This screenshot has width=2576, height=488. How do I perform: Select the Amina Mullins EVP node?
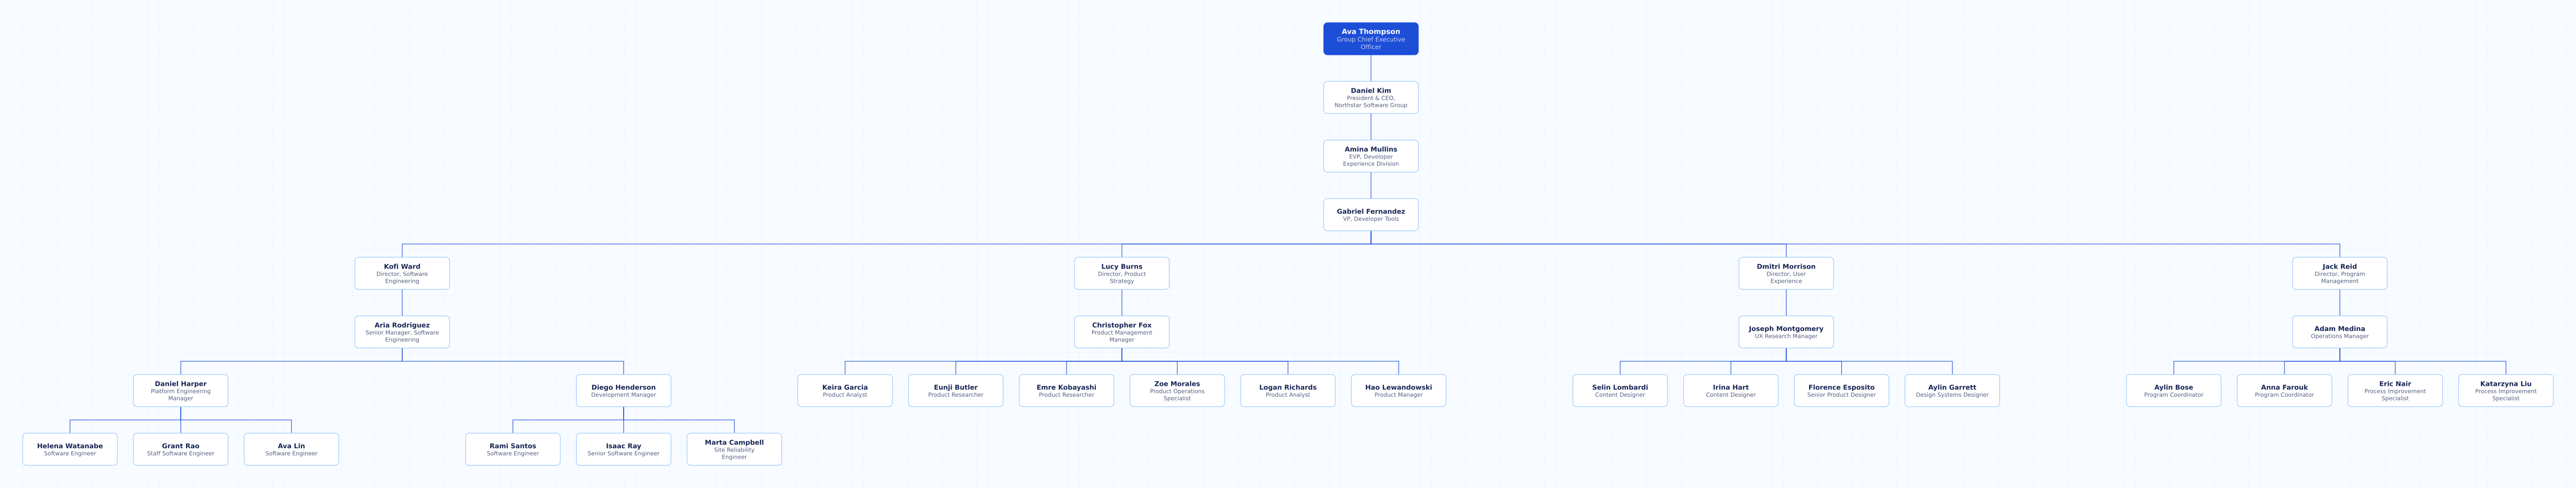(x=1370, y=156)
